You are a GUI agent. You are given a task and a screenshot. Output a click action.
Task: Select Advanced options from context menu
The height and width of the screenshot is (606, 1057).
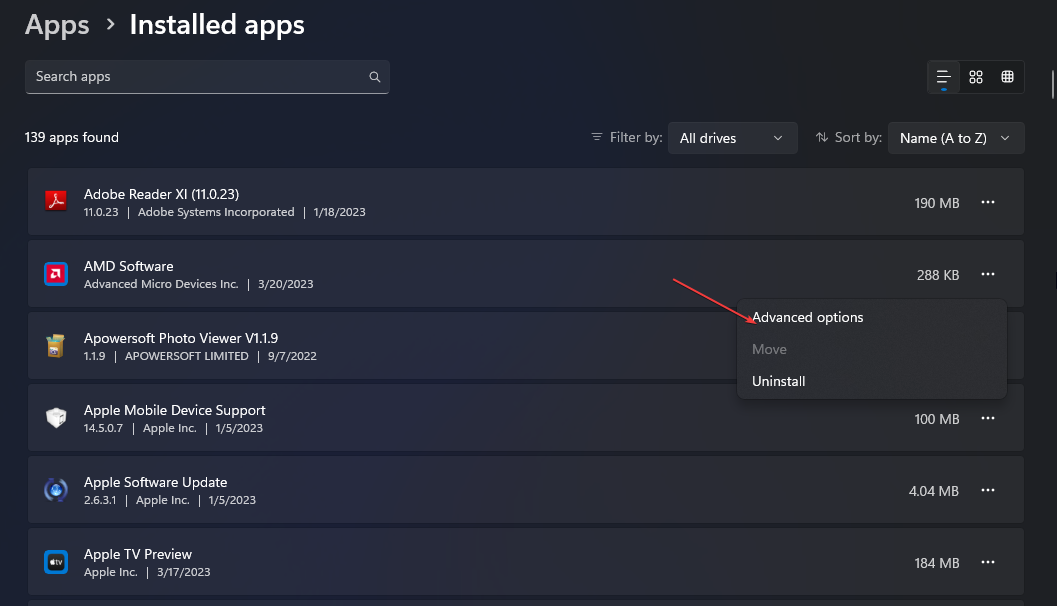808,317
